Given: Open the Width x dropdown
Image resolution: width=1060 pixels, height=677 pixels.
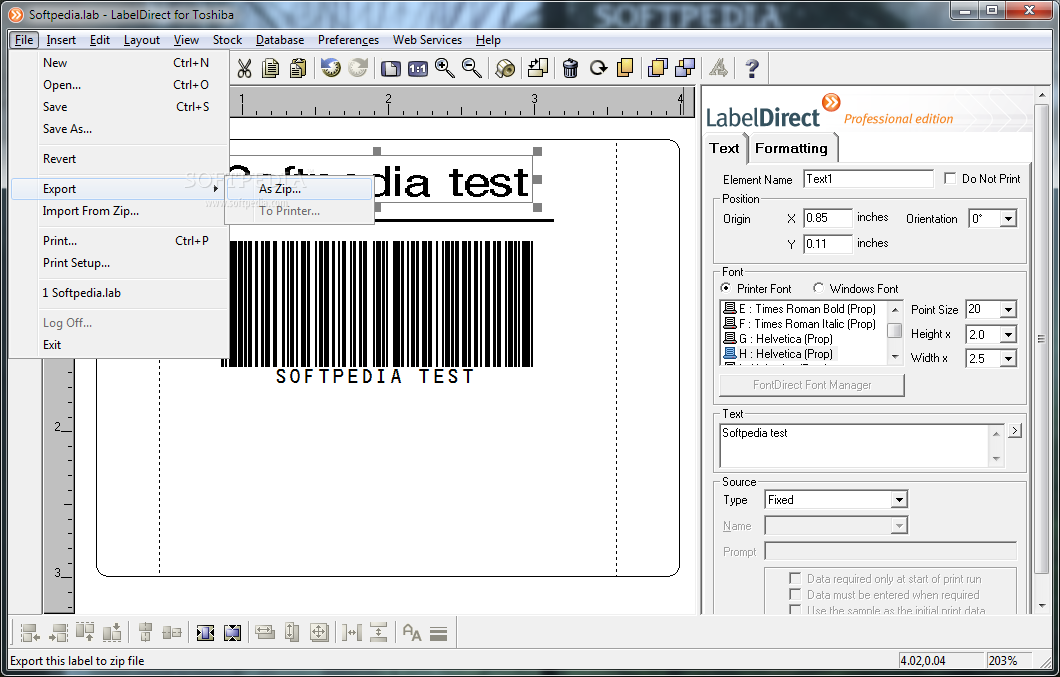Looking at the screenshot, I should [1008, 358].
